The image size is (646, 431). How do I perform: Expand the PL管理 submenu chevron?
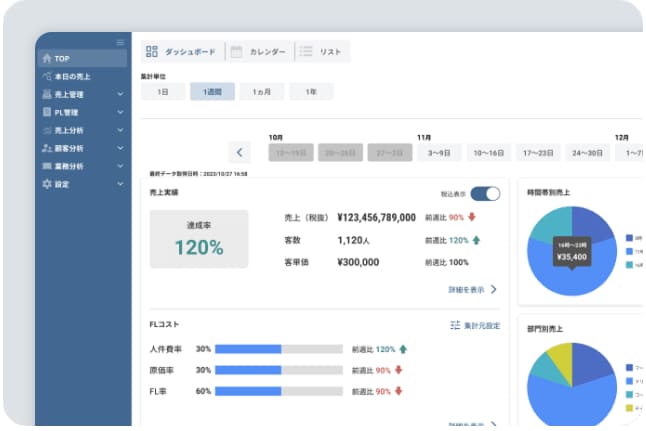click(120, 112)
